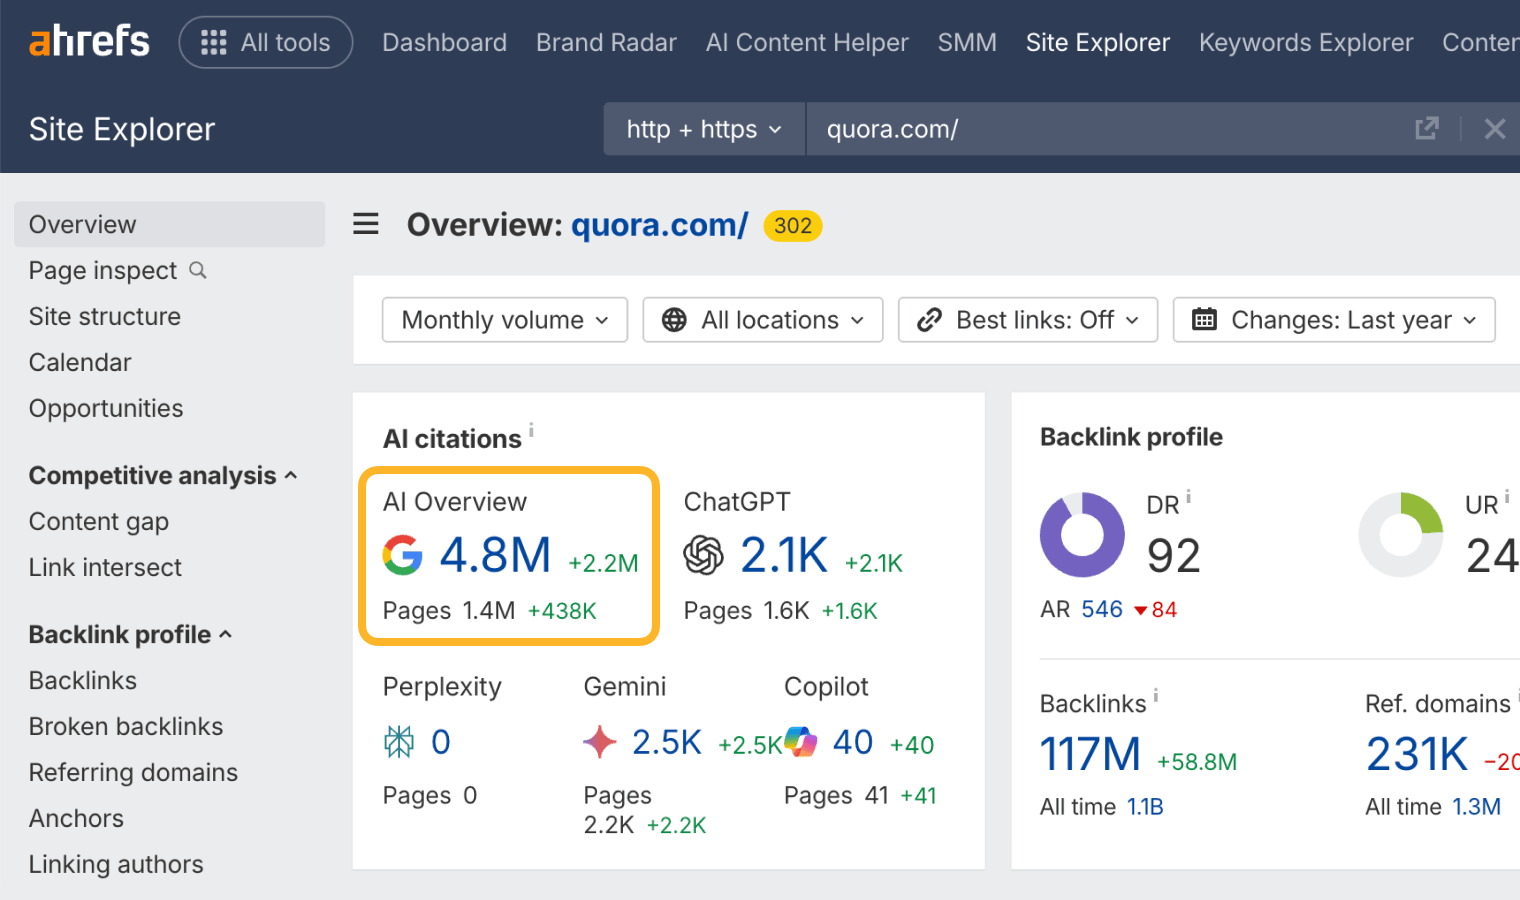Open the http + https protocol dropdown
This screenshot has height=900, width=1520.
704,129
